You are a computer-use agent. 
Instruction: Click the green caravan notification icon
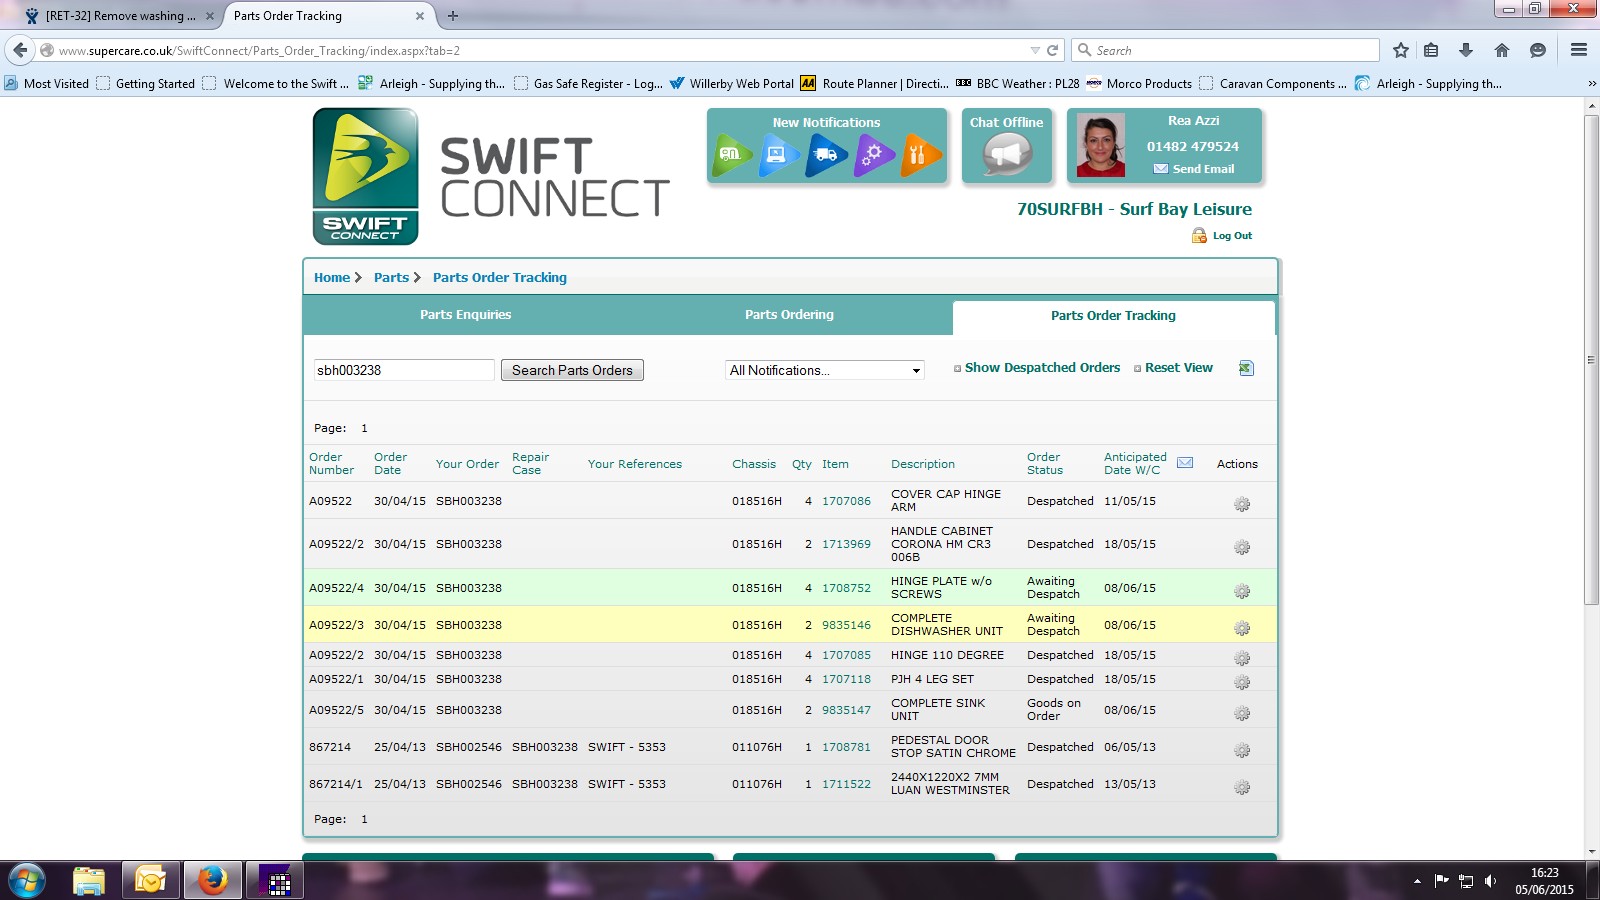pos(732,155)
